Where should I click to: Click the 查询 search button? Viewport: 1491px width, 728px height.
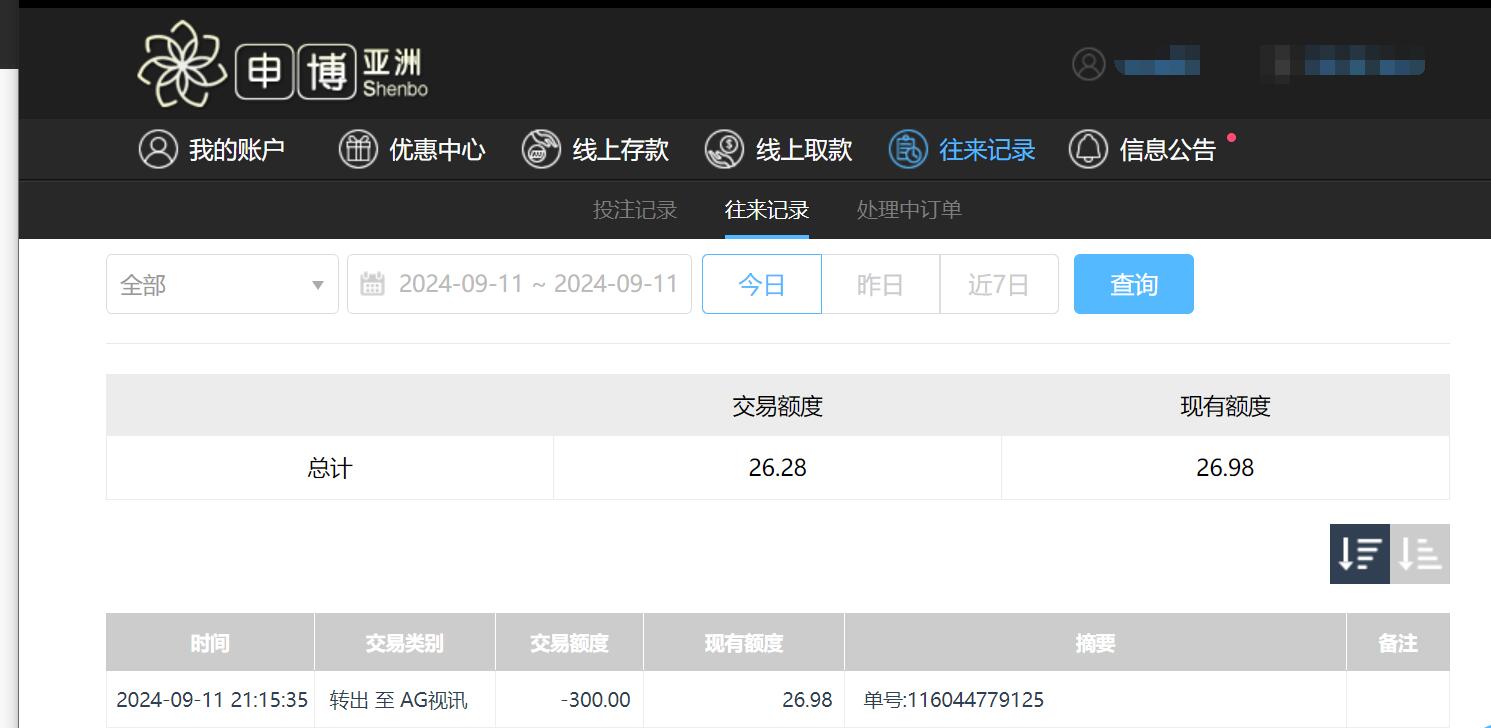pos(1133,283)
